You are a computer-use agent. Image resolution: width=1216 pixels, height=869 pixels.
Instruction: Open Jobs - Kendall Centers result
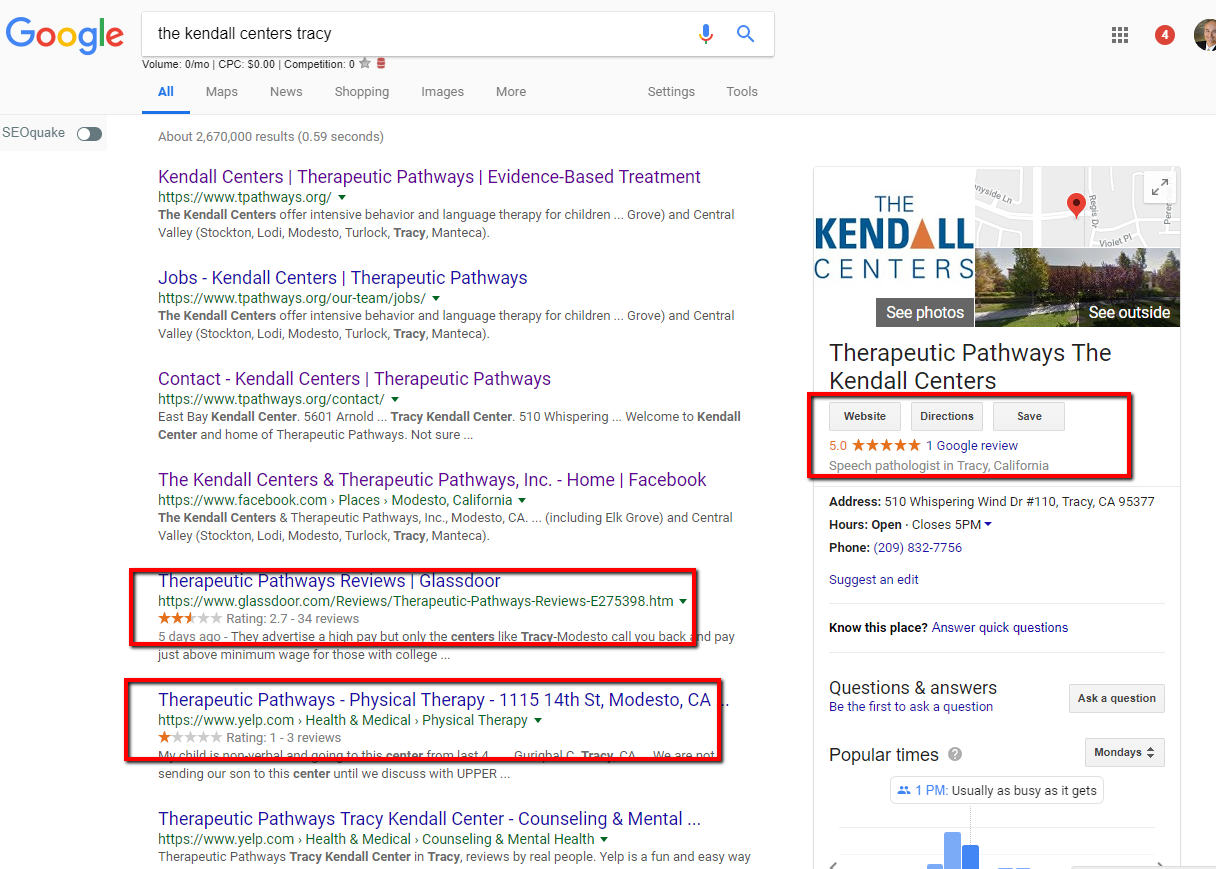[343, 278]
